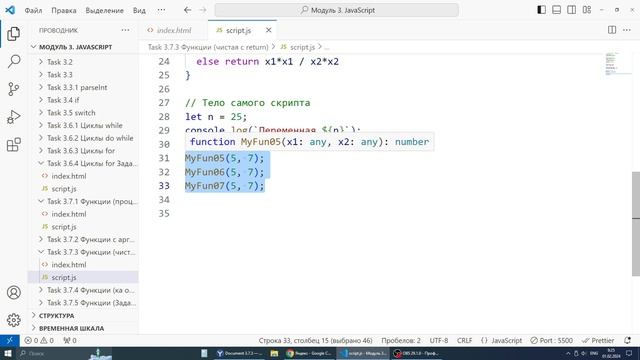The height and width of the screenshot is (360, 640).
Task: Toggle the secondary sidebar visibility
Action: click(x=571, y=10)
